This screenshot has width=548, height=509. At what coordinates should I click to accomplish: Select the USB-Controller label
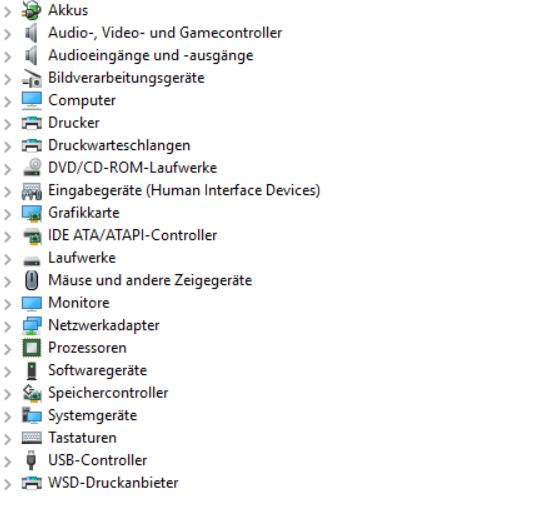(x=98, y=460)
